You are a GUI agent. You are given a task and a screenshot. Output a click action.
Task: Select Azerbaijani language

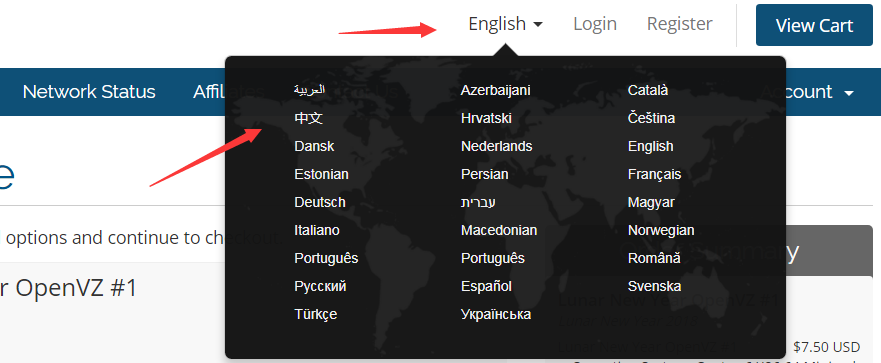pyautogui.click(x=496, y=90)
